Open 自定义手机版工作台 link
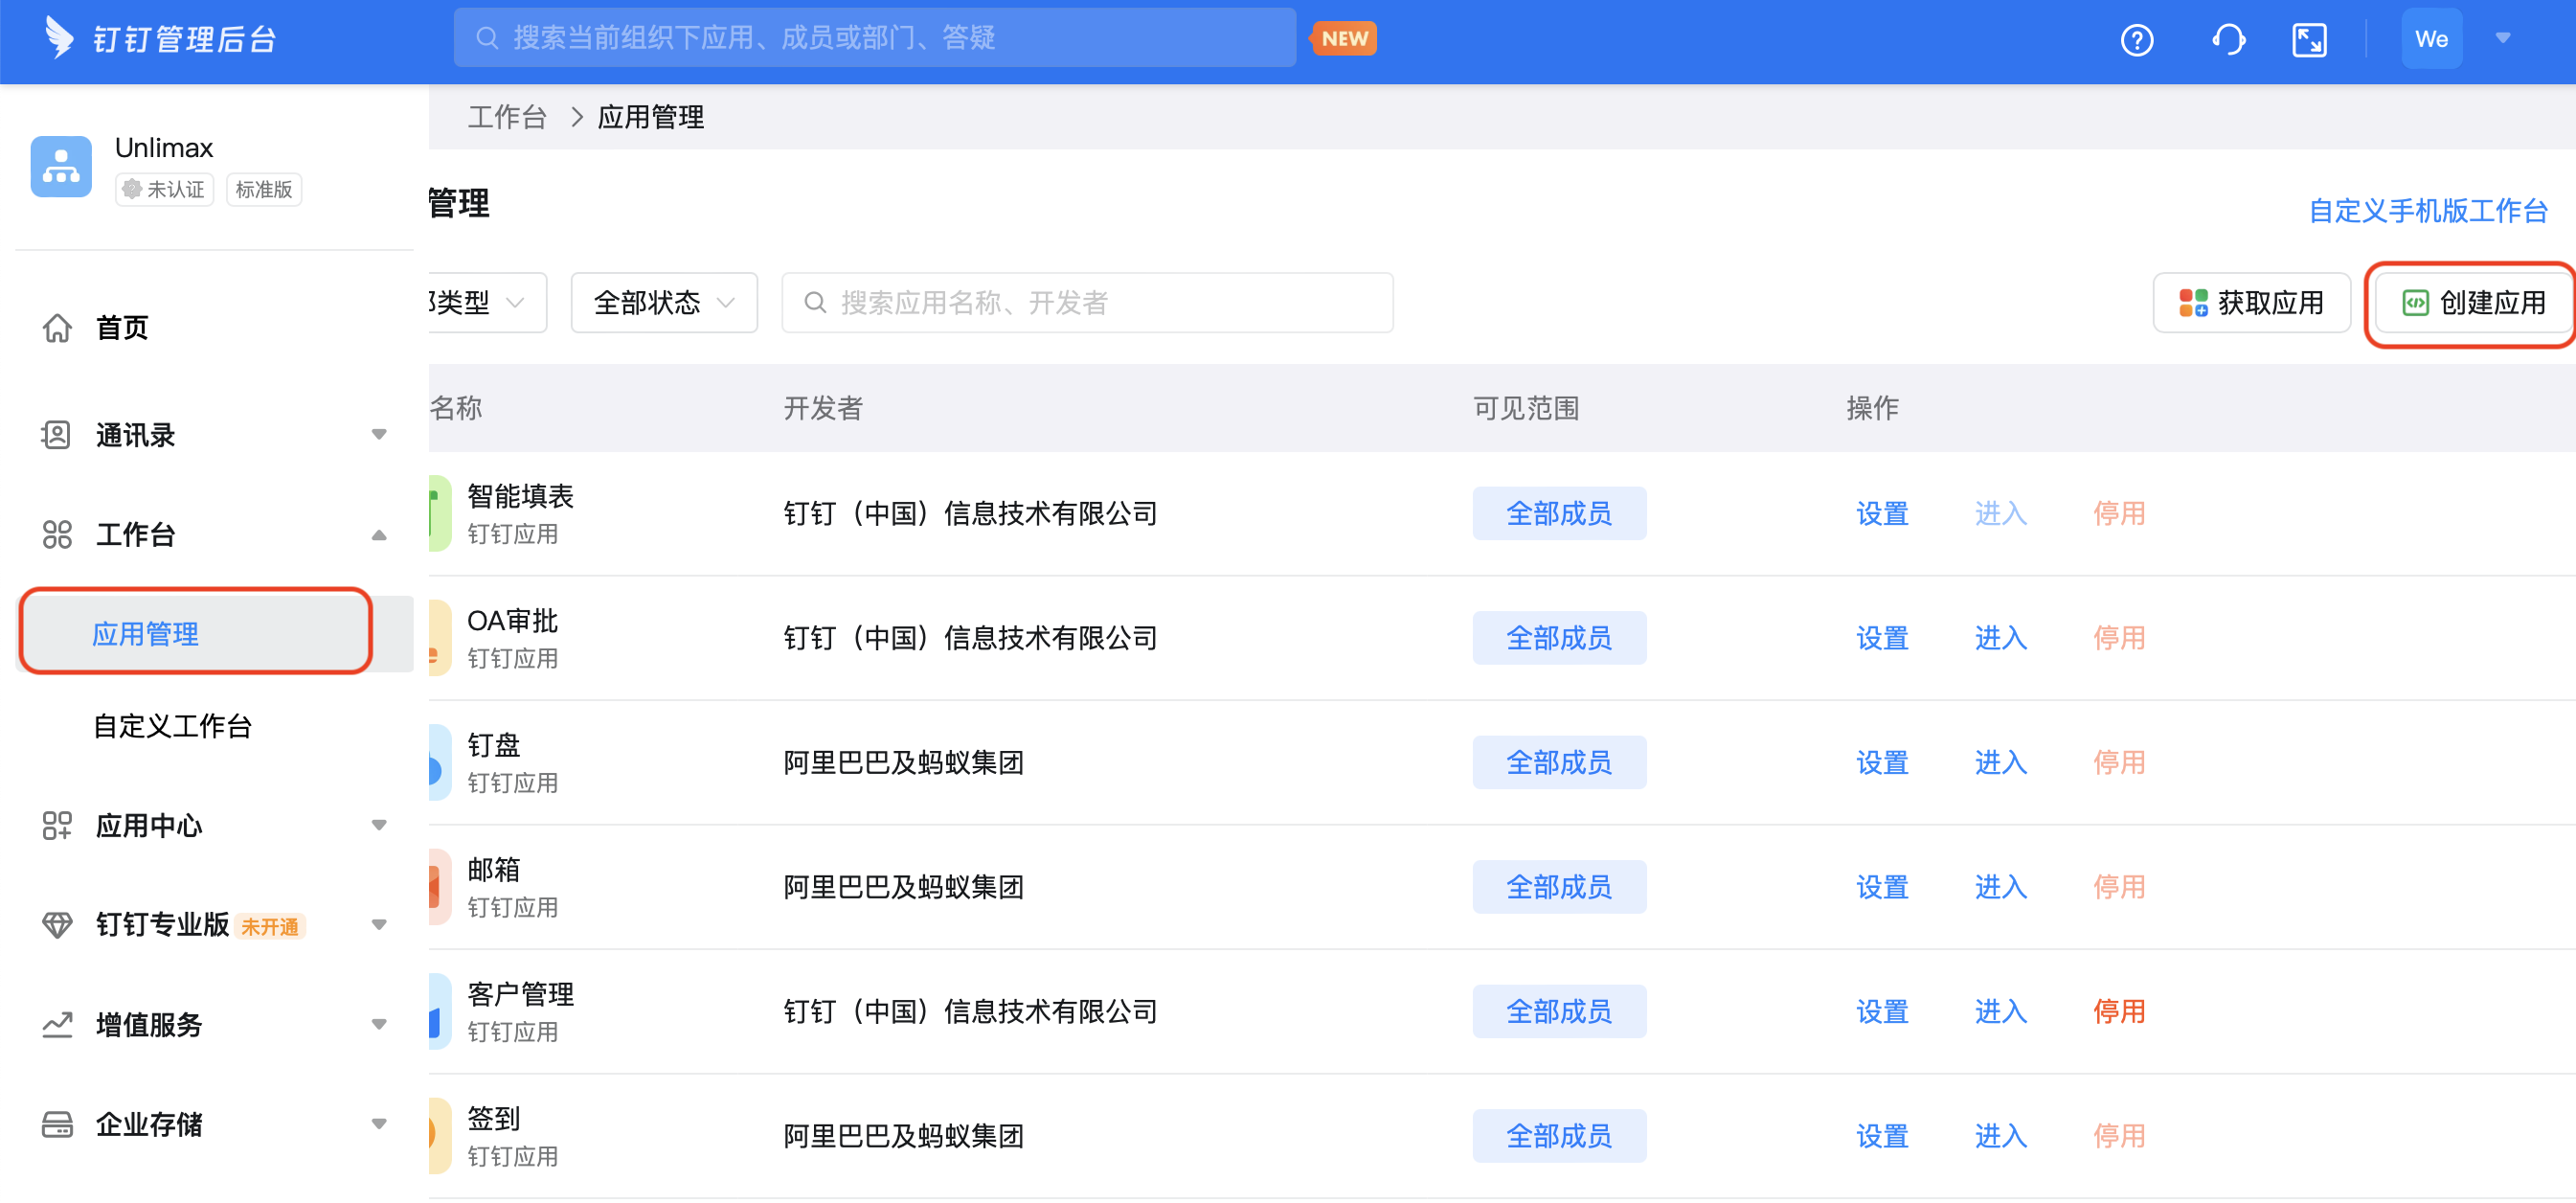This screenshot has width=2576, height=1203. point(2427,210)
